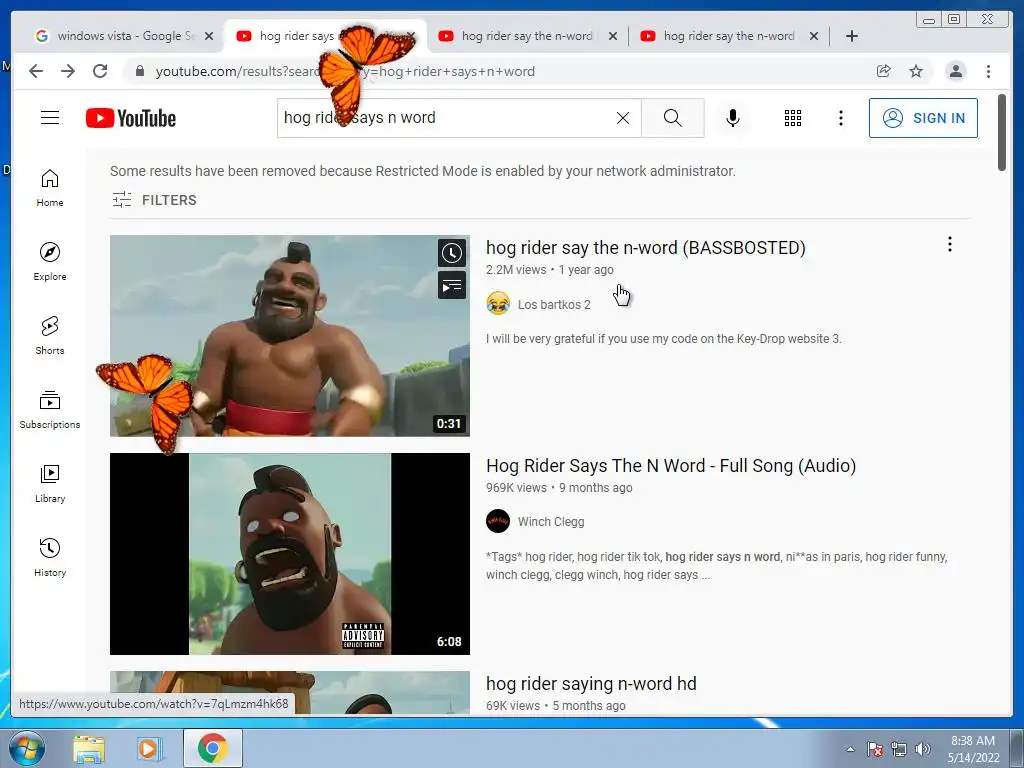Screen dimensions: 1024x768
Task: Open a new Chrome tab
Action: tap(852, 36)
